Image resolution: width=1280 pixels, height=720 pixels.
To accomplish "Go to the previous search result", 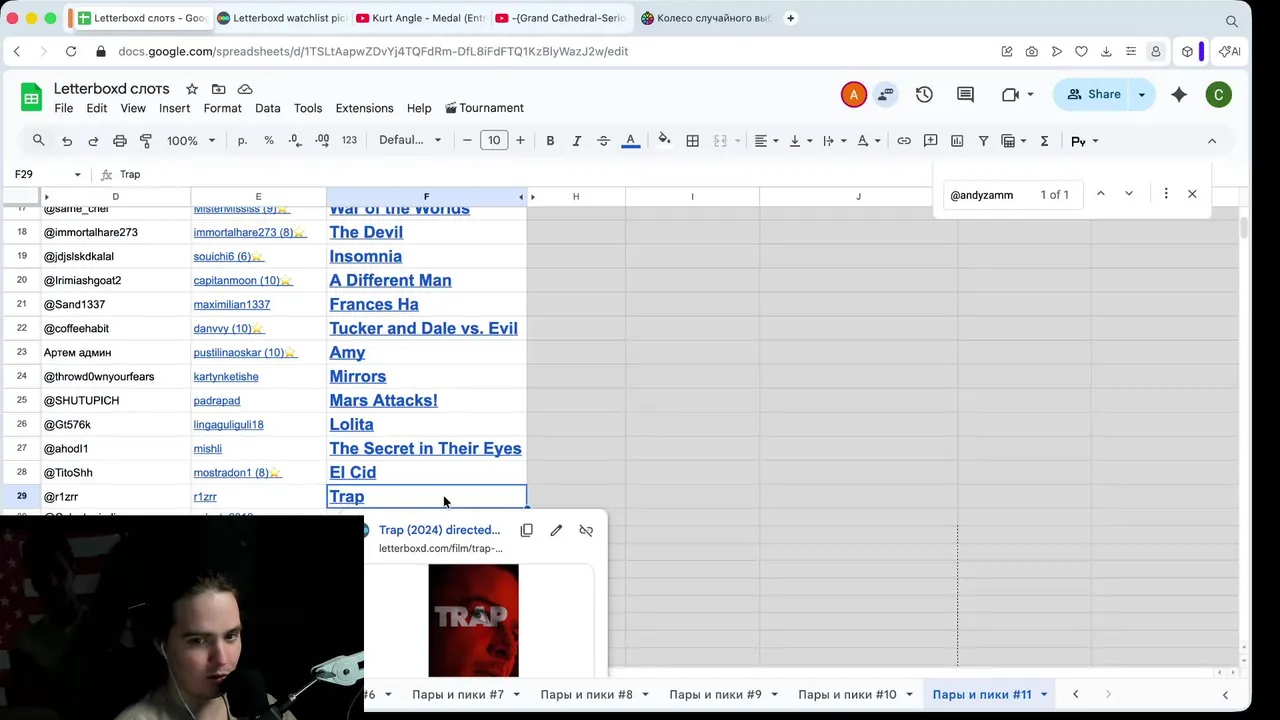I will pyautogui.click(x=1101, y=194).
